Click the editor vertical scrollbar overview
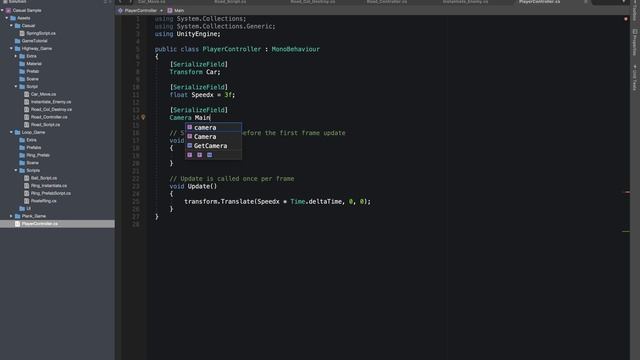The width and height of the screenshot is (640, 360). point(626,188)
